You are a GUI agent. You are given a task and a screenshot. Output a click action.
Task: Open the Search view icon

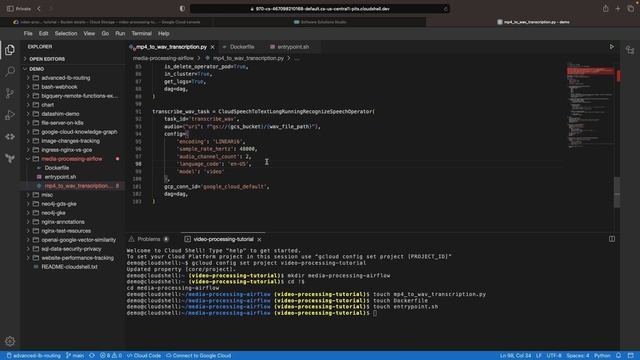pos(10,71)
